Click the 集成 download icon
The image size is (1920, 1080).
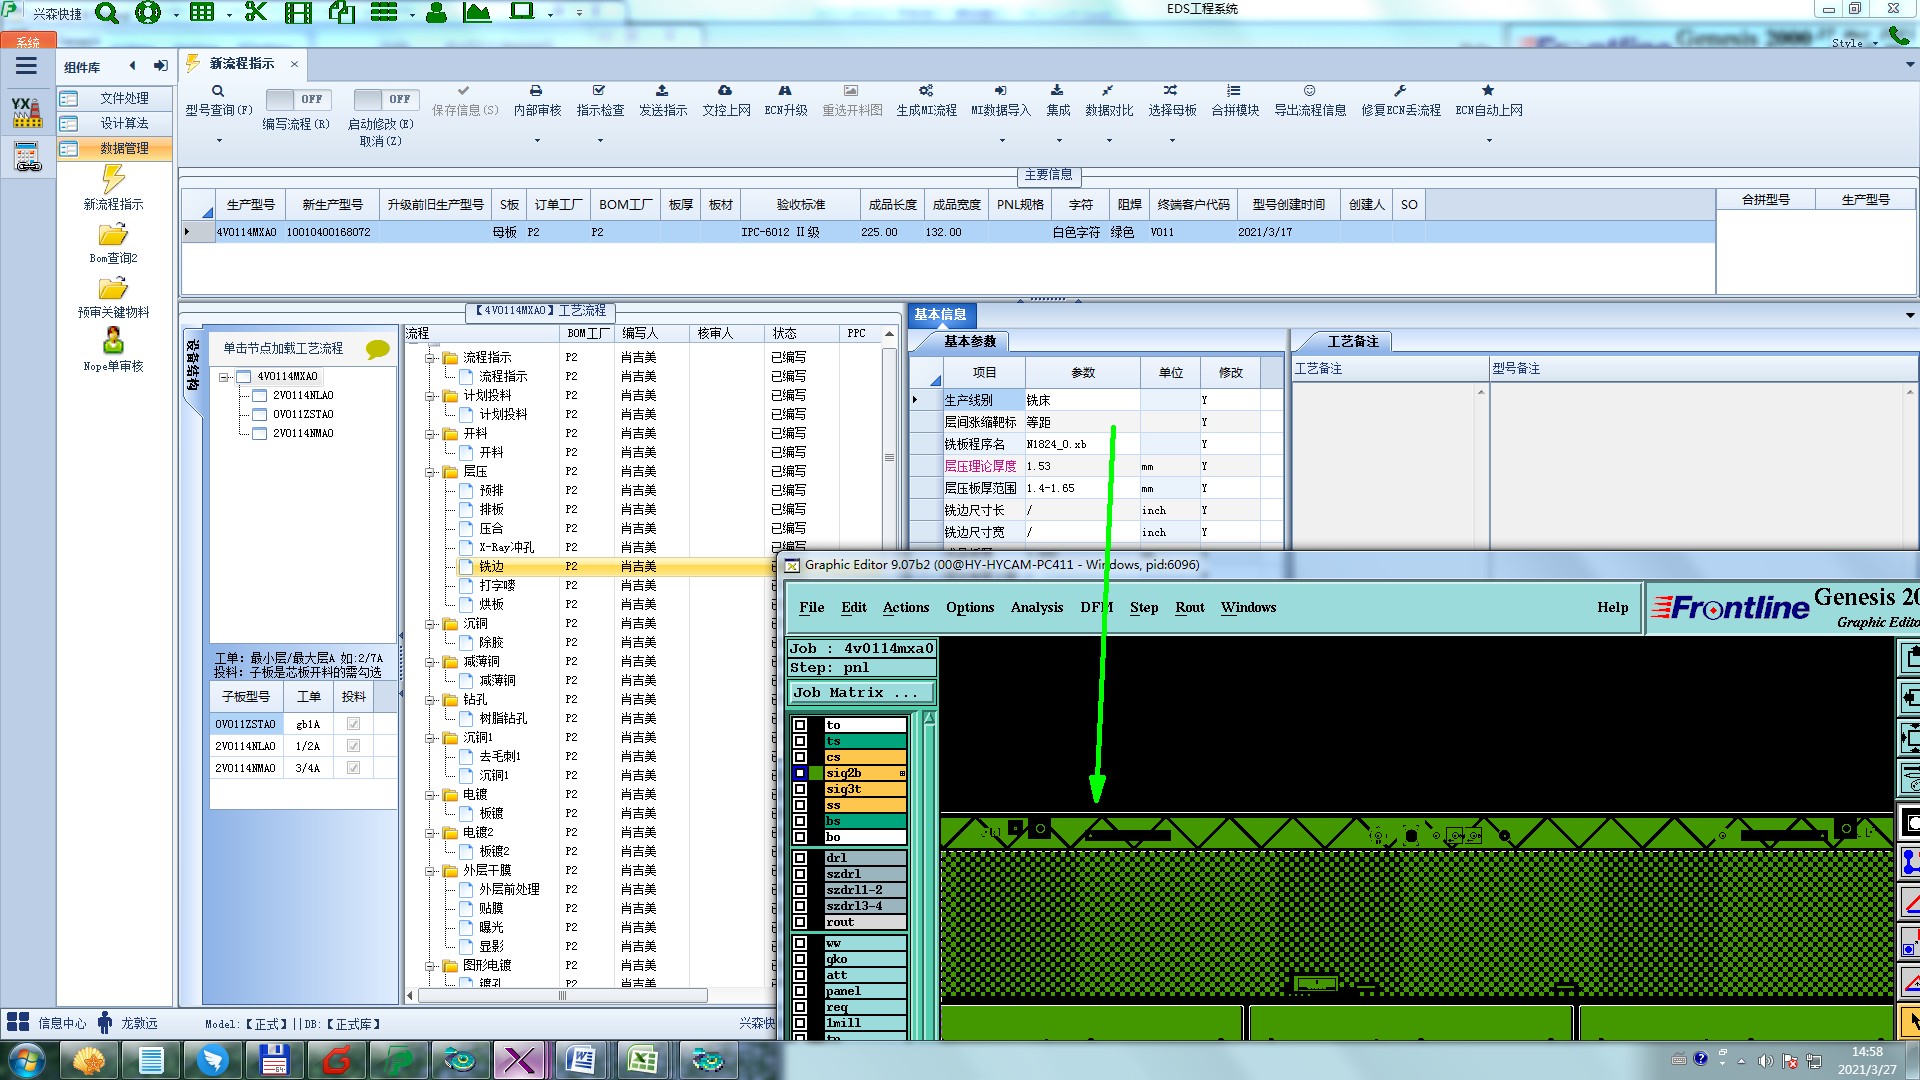(1057, 91)
